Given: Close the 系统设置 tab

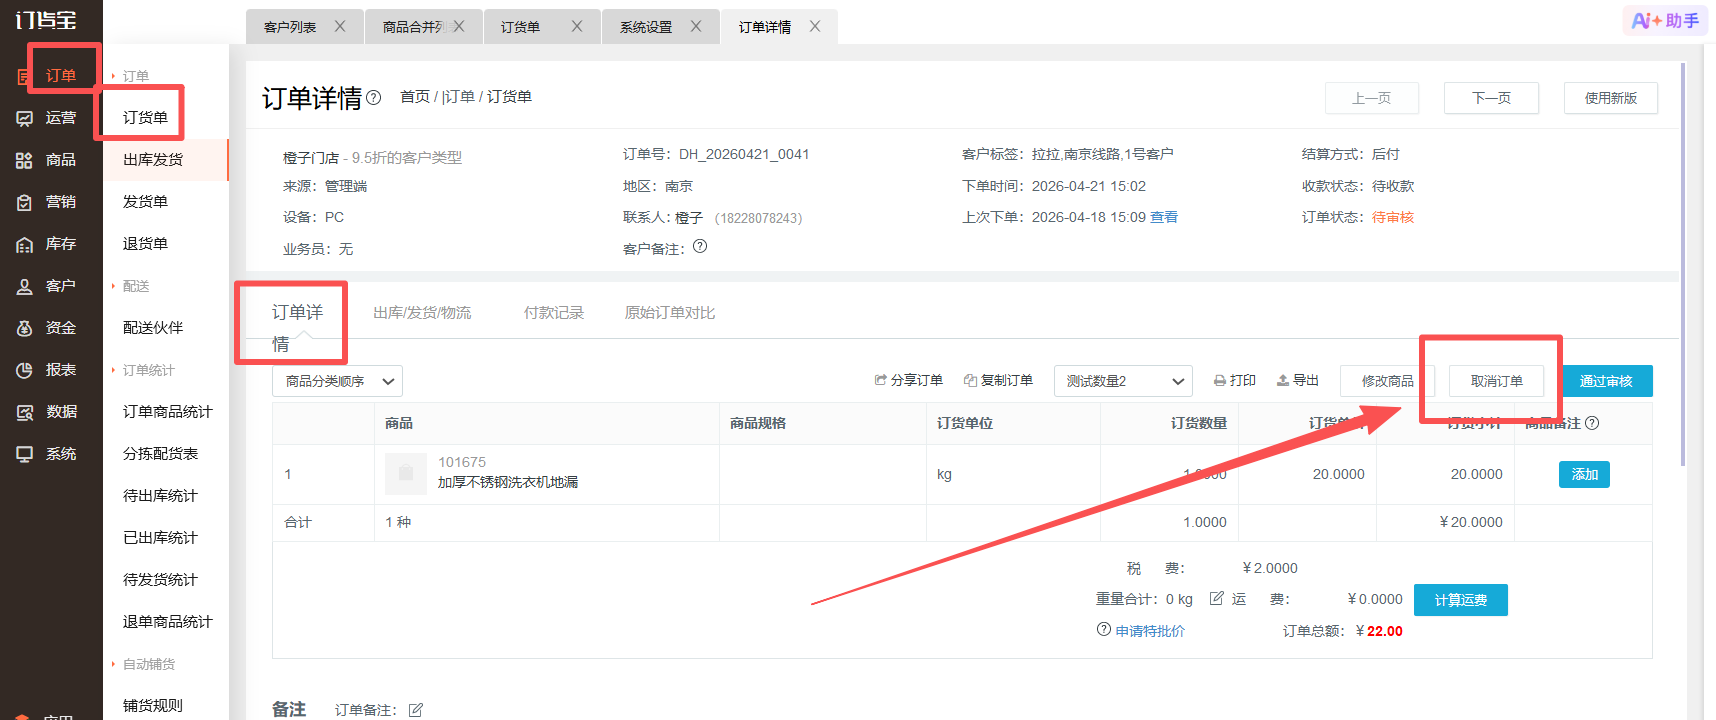Looking at the screenshot, I should (696, 27).
